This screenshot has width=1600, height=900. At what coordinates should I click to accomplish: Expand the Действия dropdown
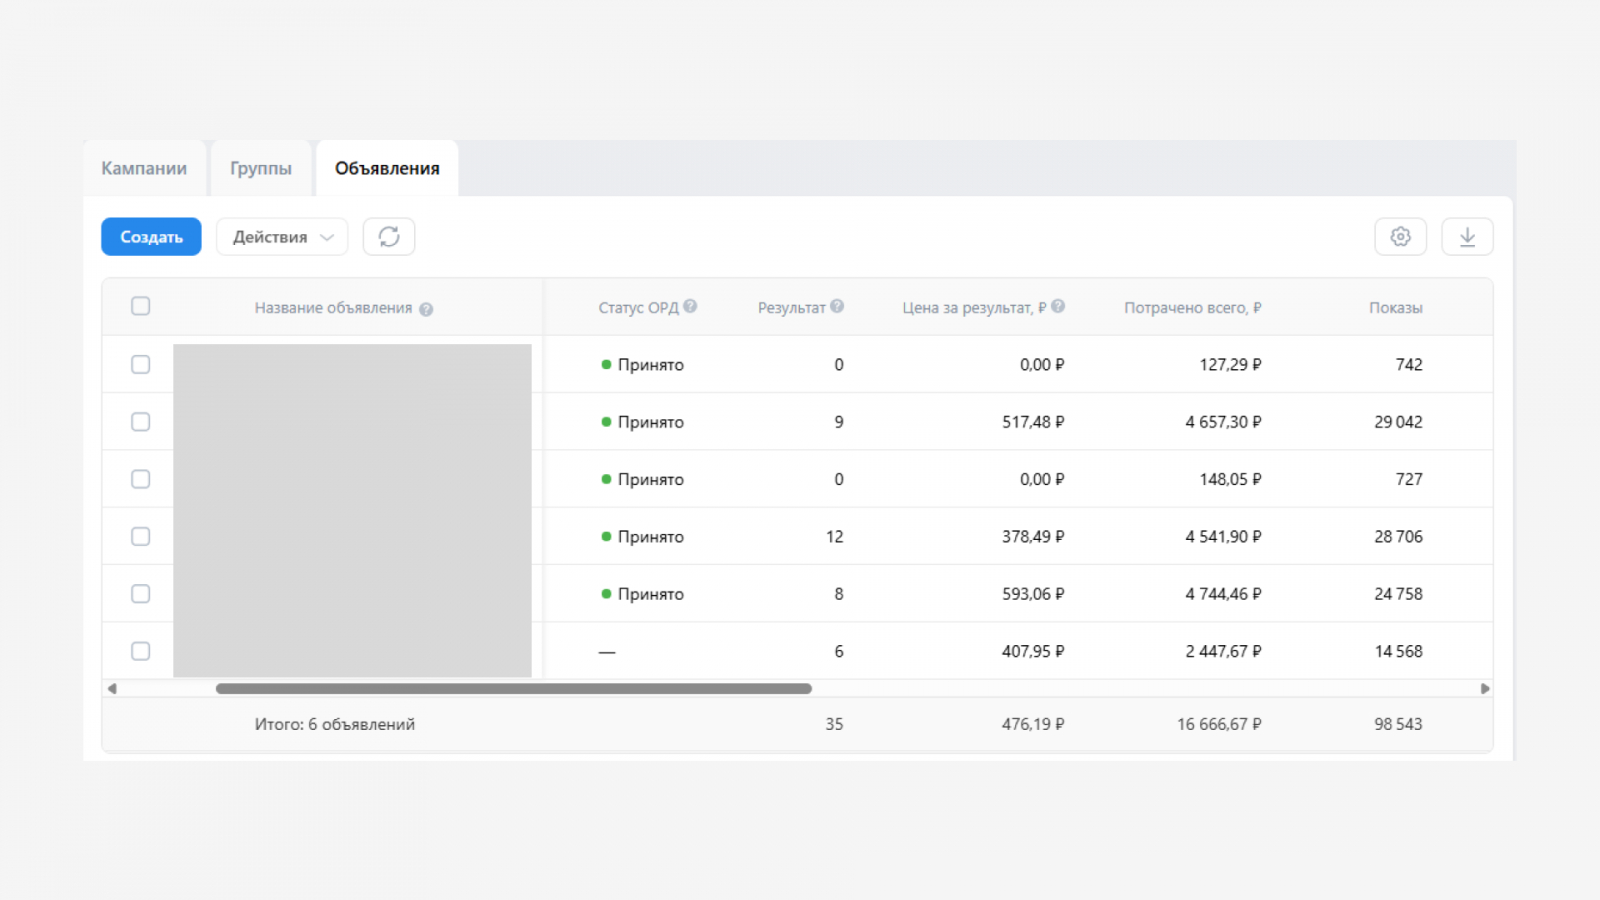tap(282, 237)
